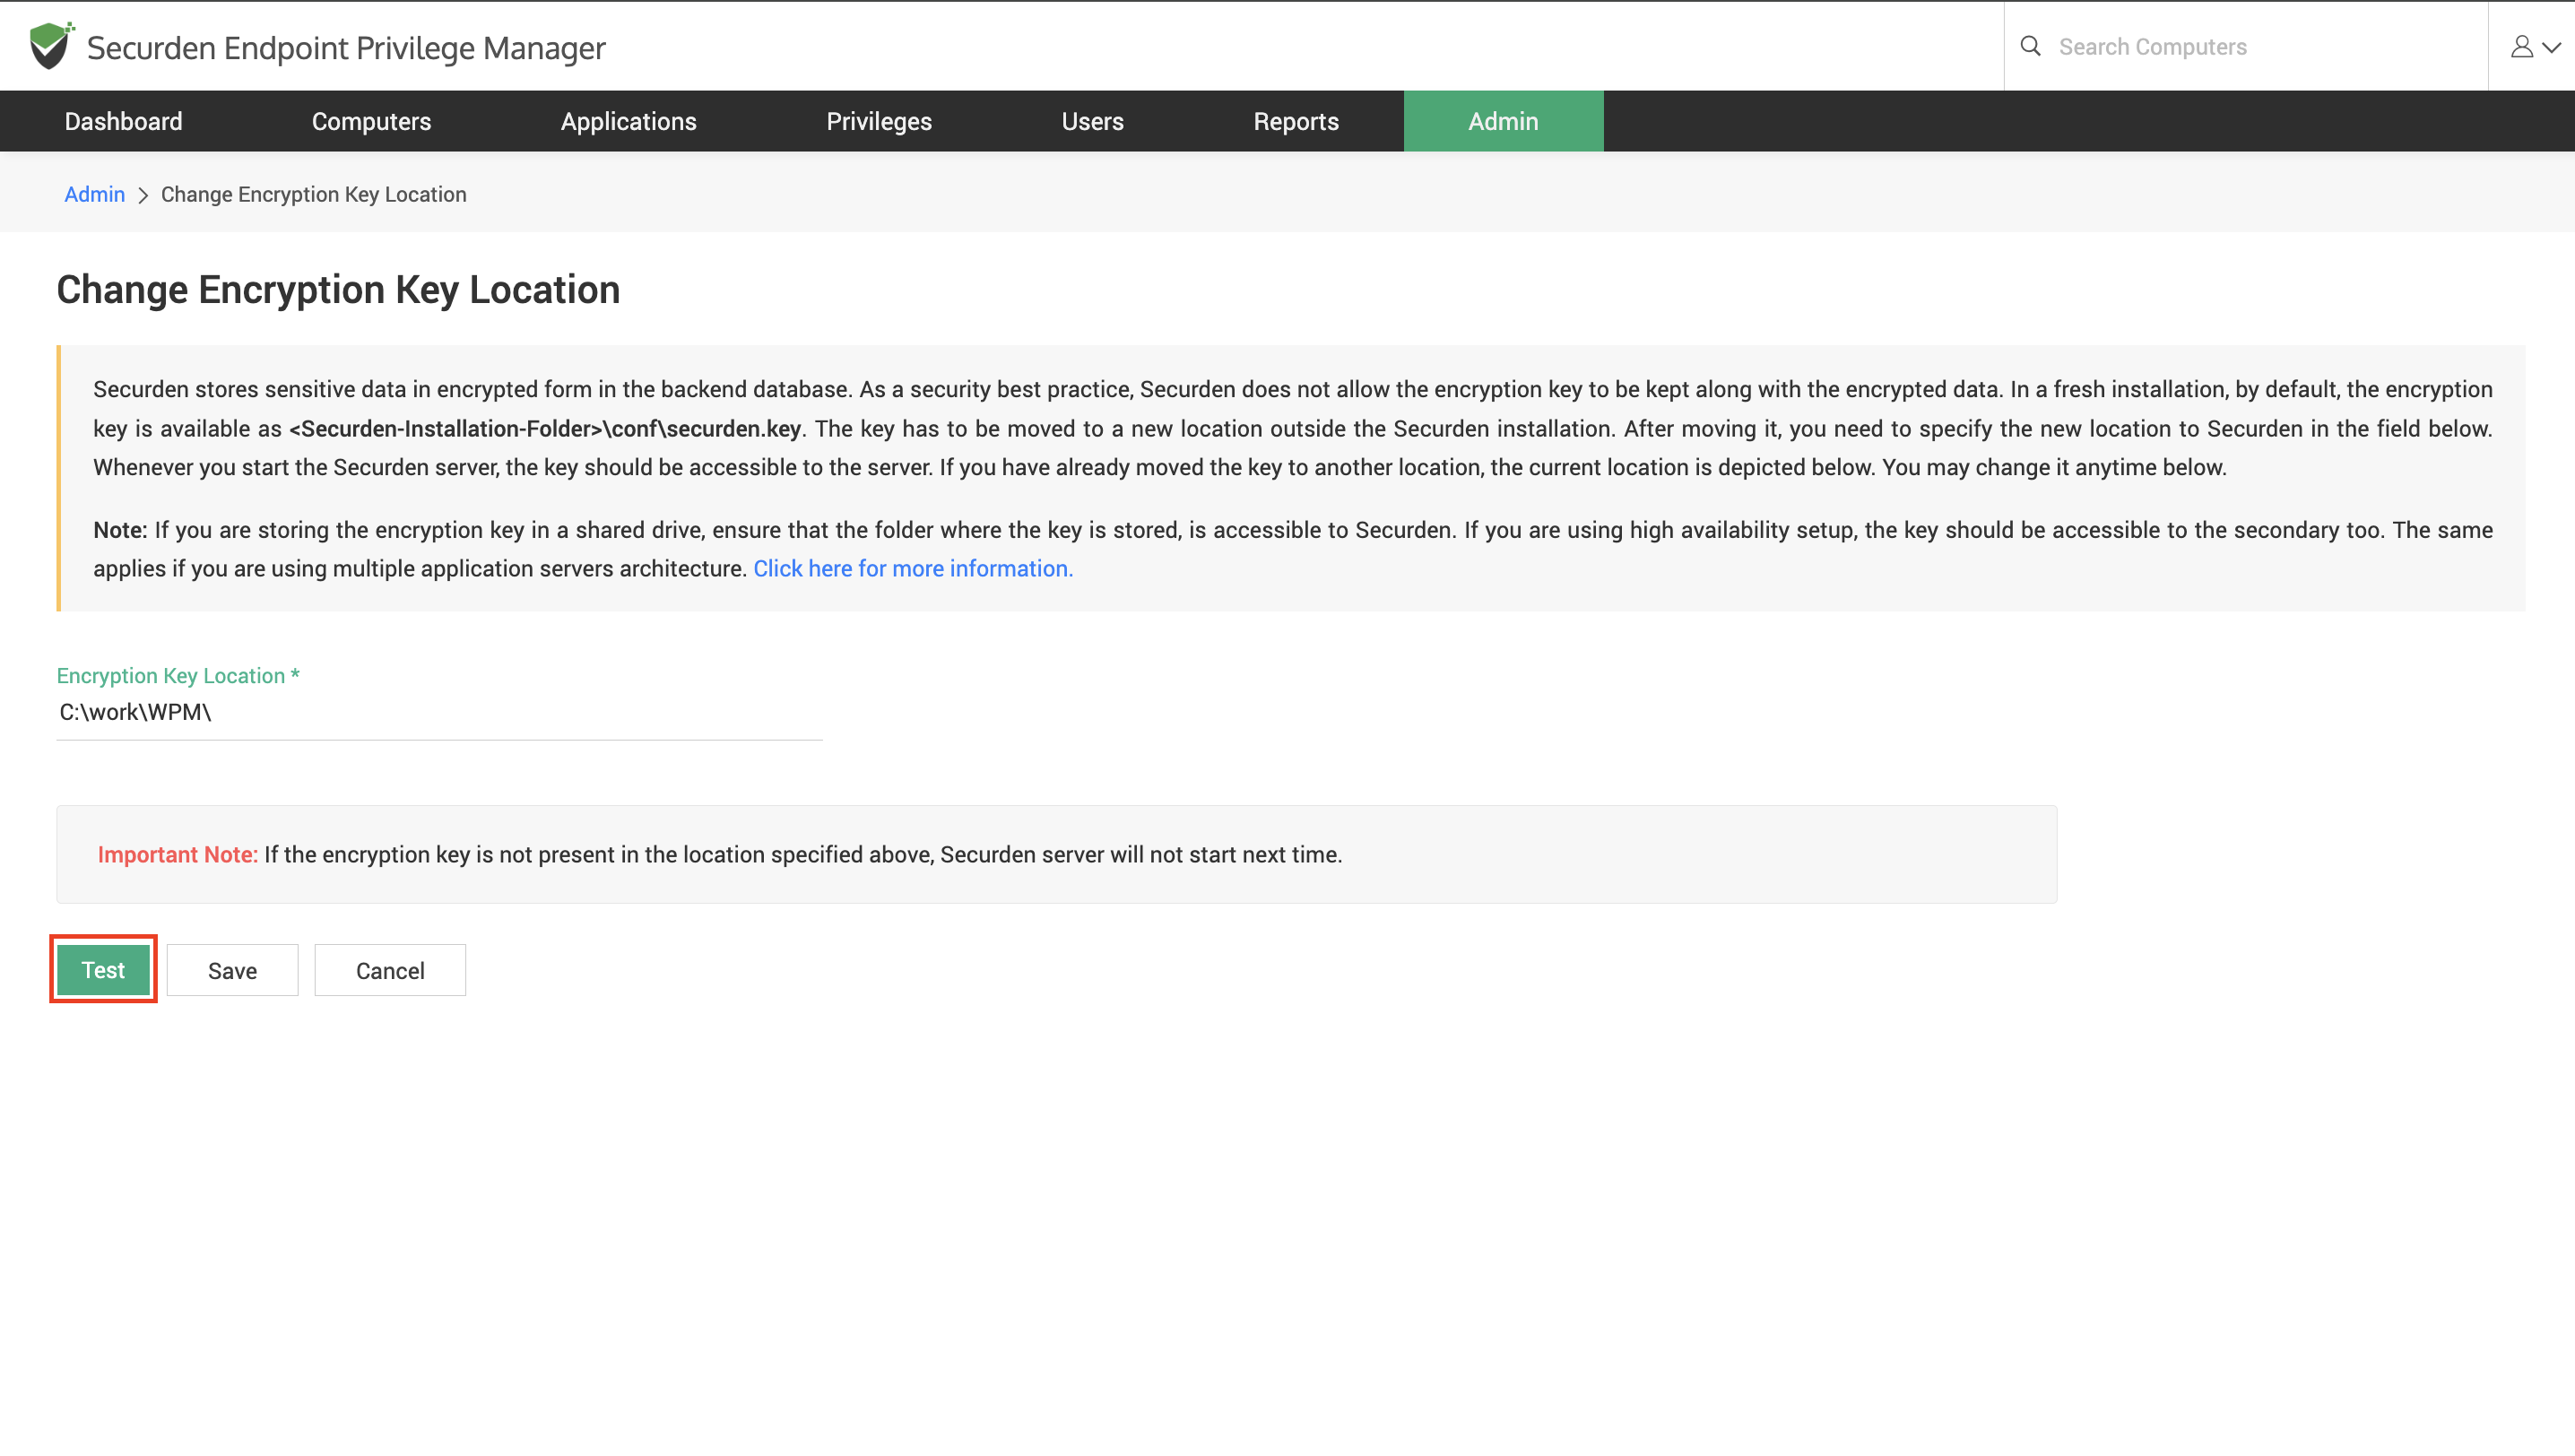Click the '<Securden-Installation-Folder>\conf\securden.key' path text

(x=545, y=429)
